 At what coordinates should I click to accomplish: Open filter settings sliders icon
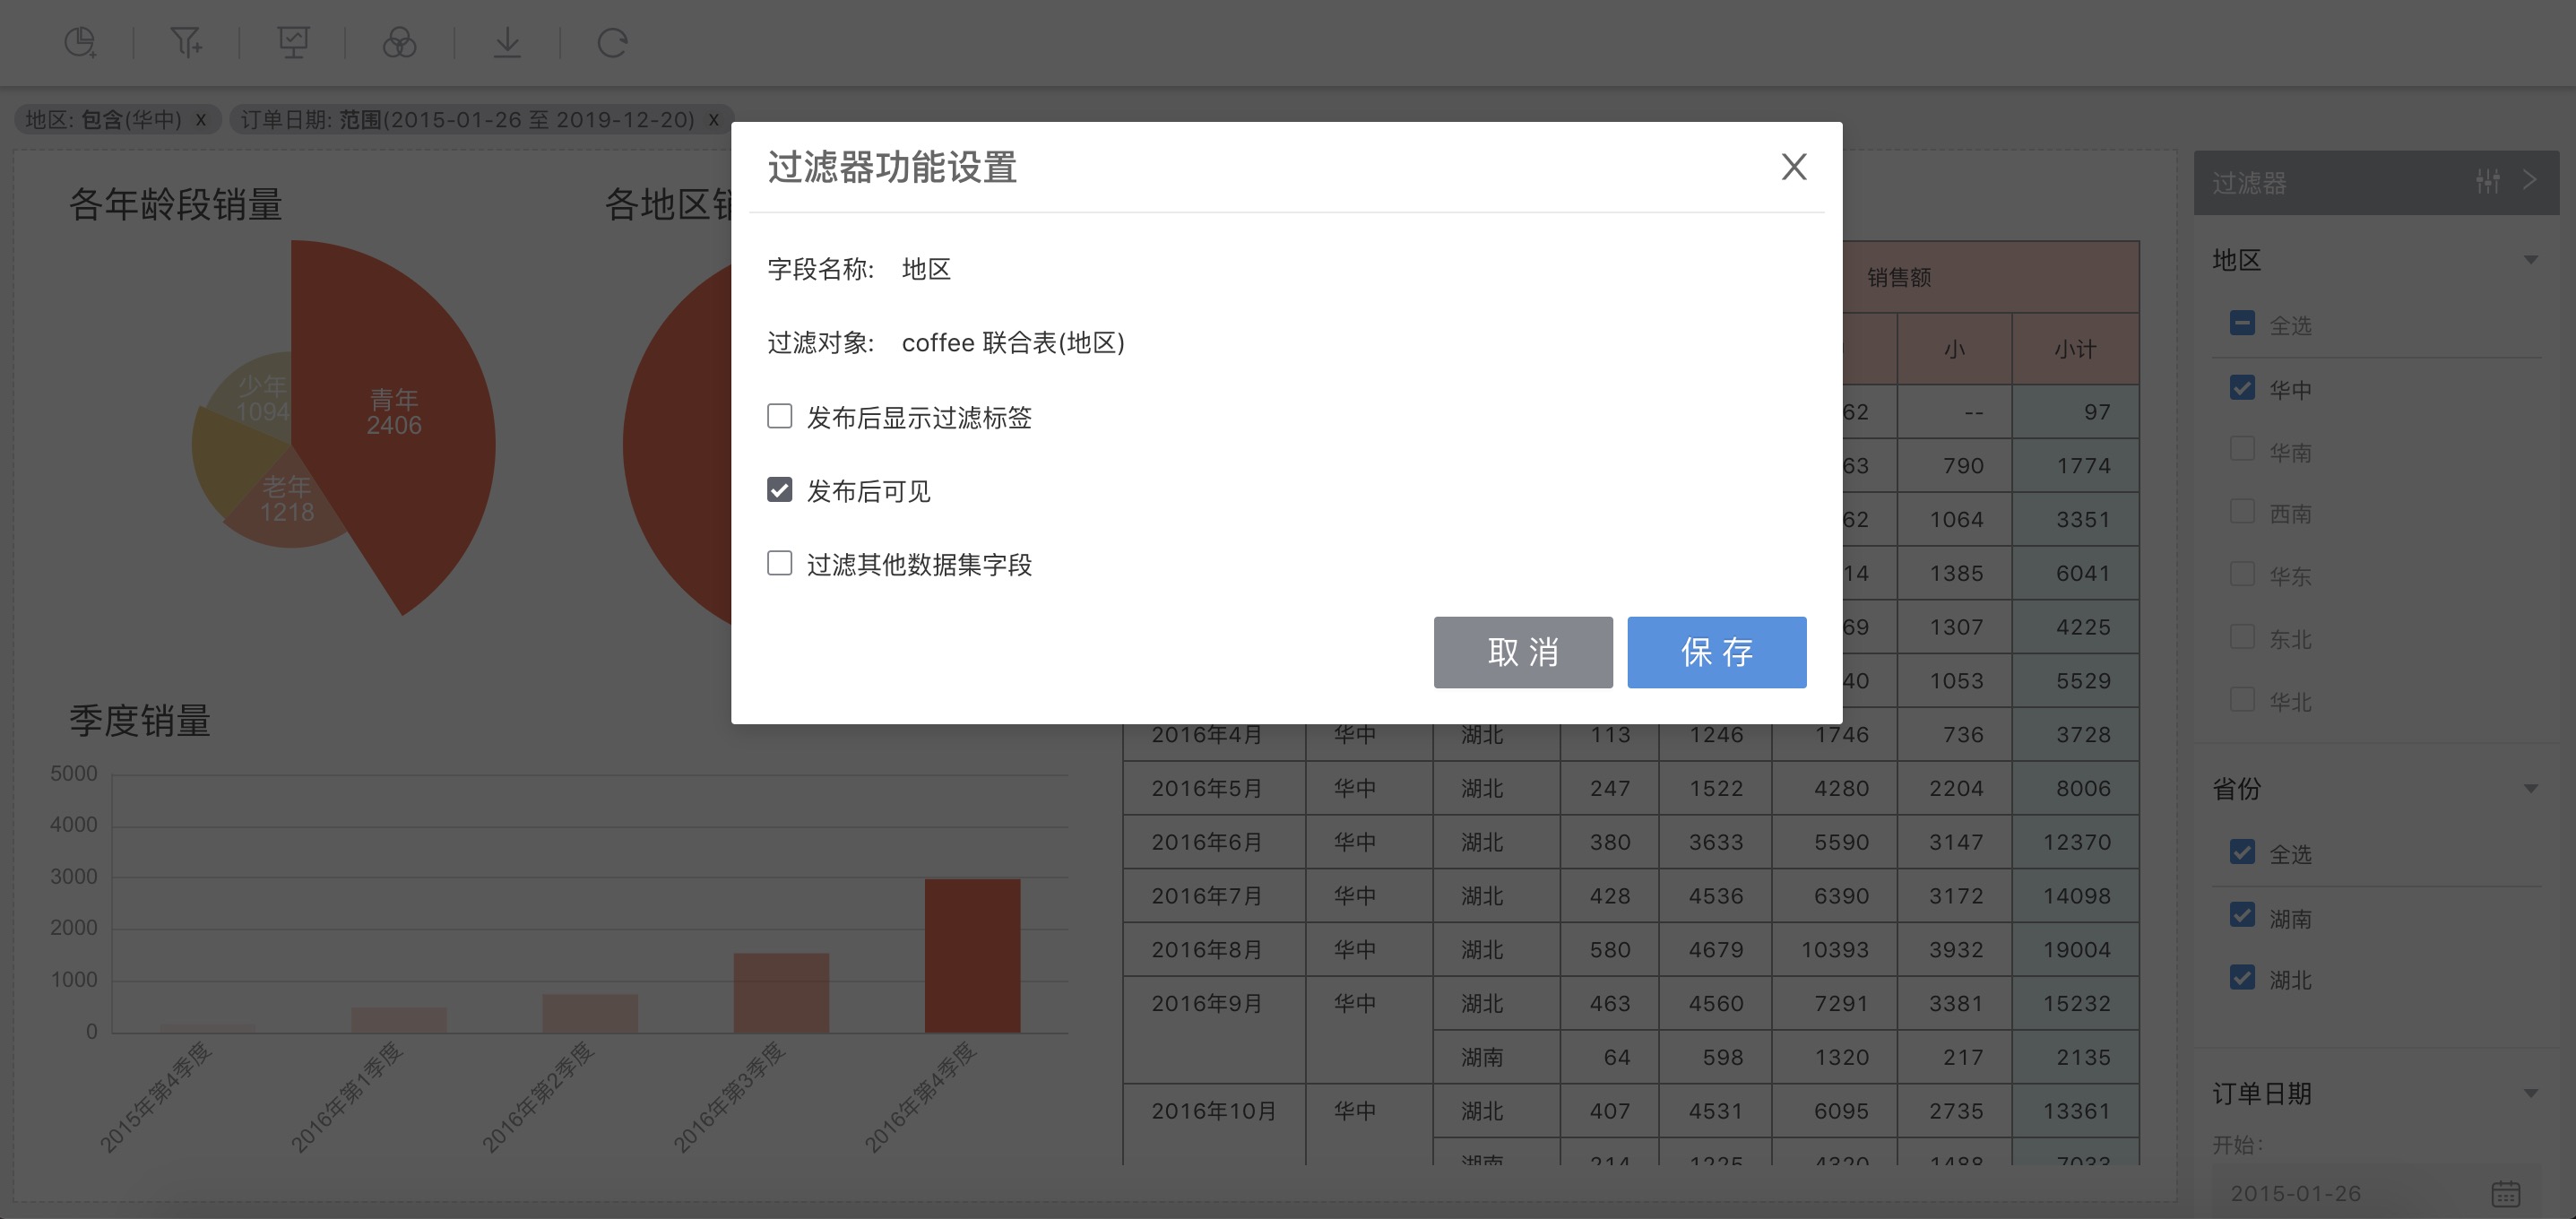[2487, 181]
